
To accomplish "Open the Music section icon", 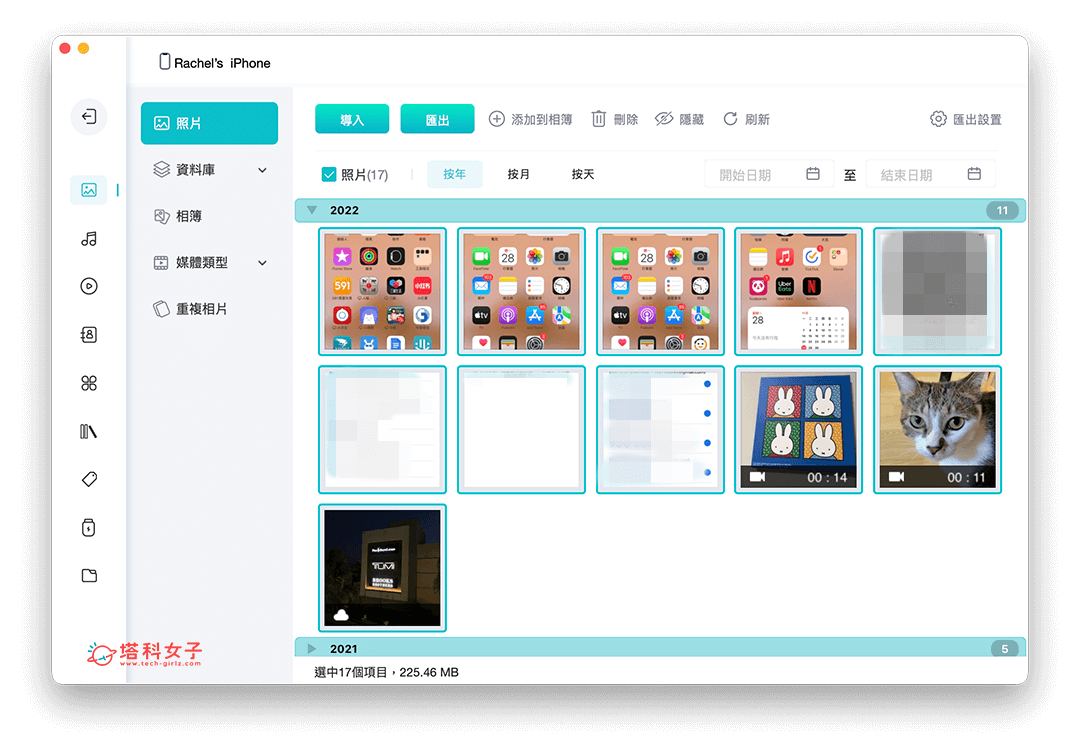I will tap(89, 238).
